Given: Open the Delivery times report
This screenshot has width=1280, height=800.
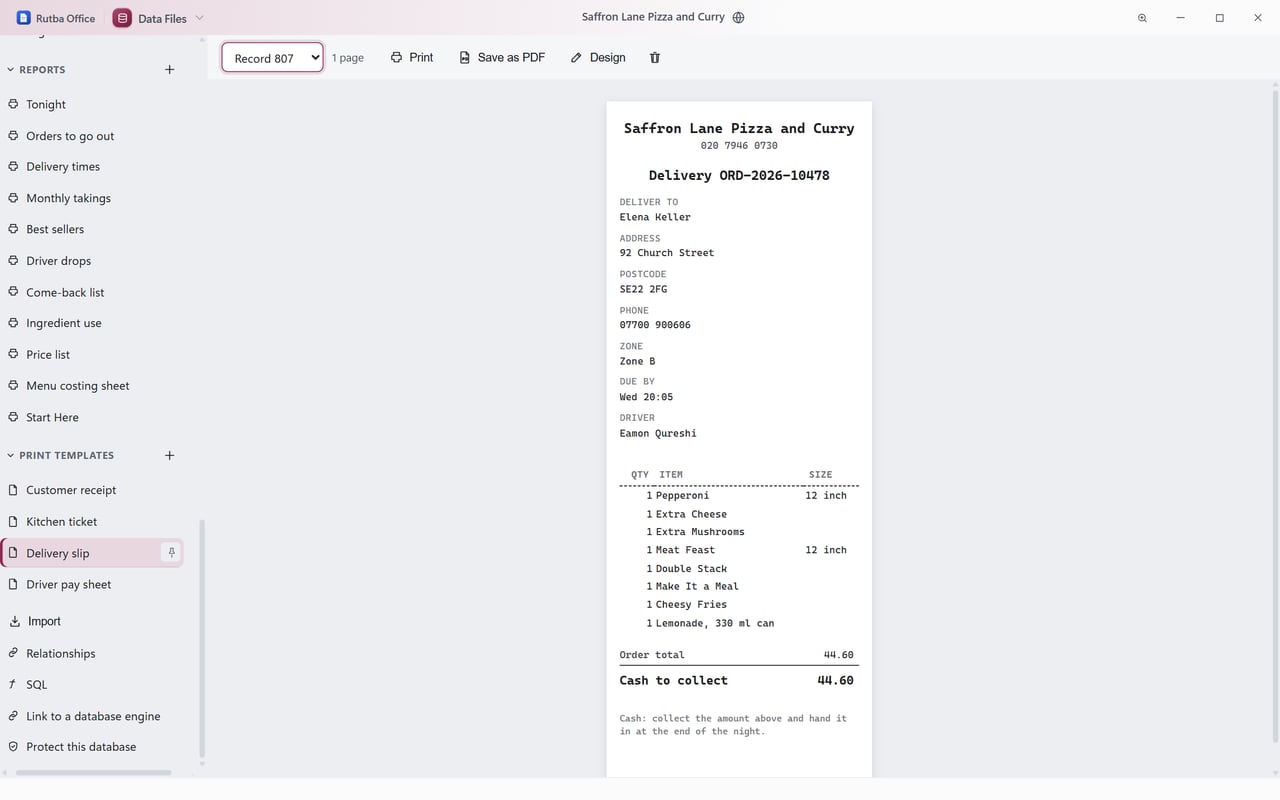Looking at the screenshot, I should pyautogui.click(x=92, y=167).
